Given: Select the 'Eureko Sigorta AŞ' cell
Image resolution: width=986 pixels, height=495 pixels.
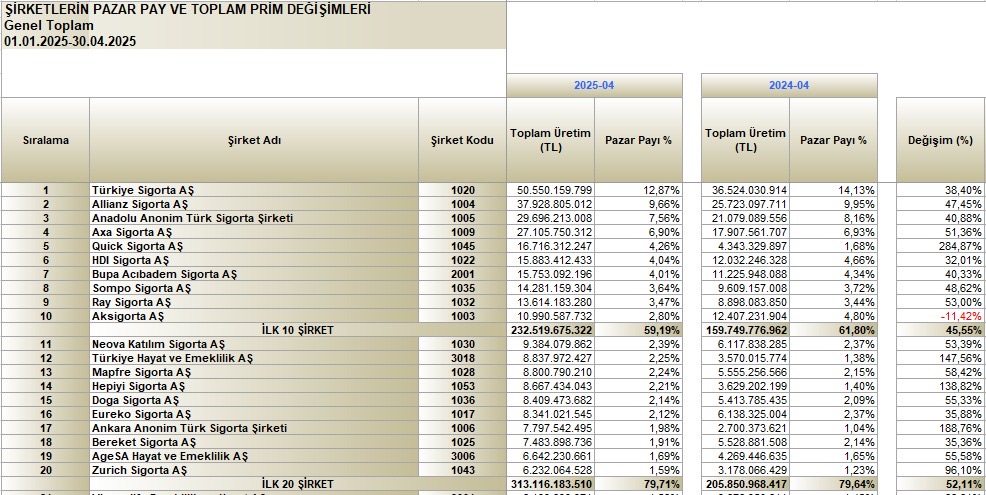Looking at the screenshot, I should click(254, 414).
